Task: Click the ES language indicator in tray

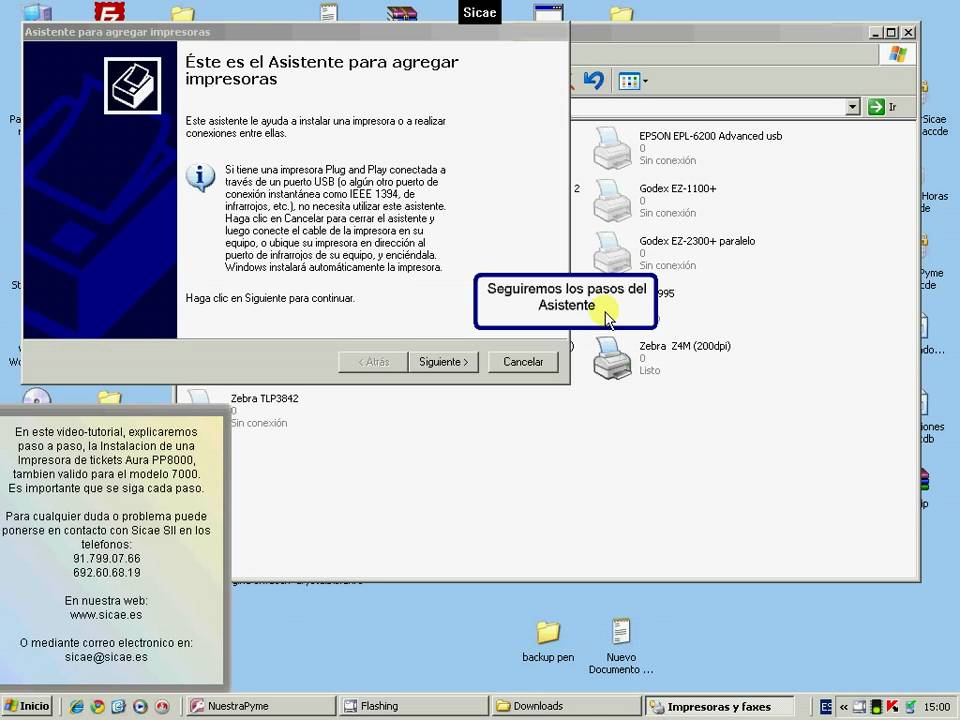Action: pos(826,707)
